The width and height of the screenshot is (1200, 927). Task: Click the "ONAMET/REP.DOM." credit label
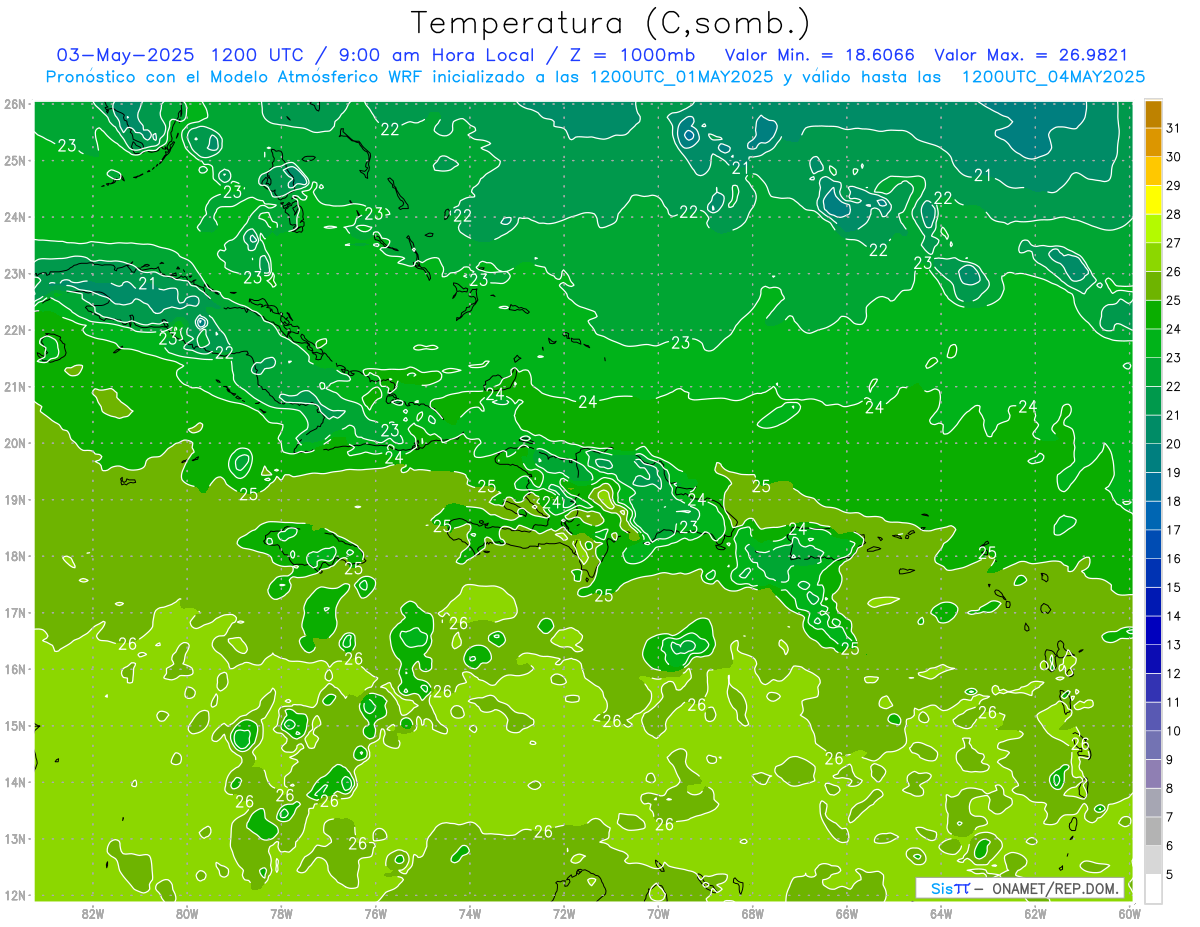[1055, 888]
